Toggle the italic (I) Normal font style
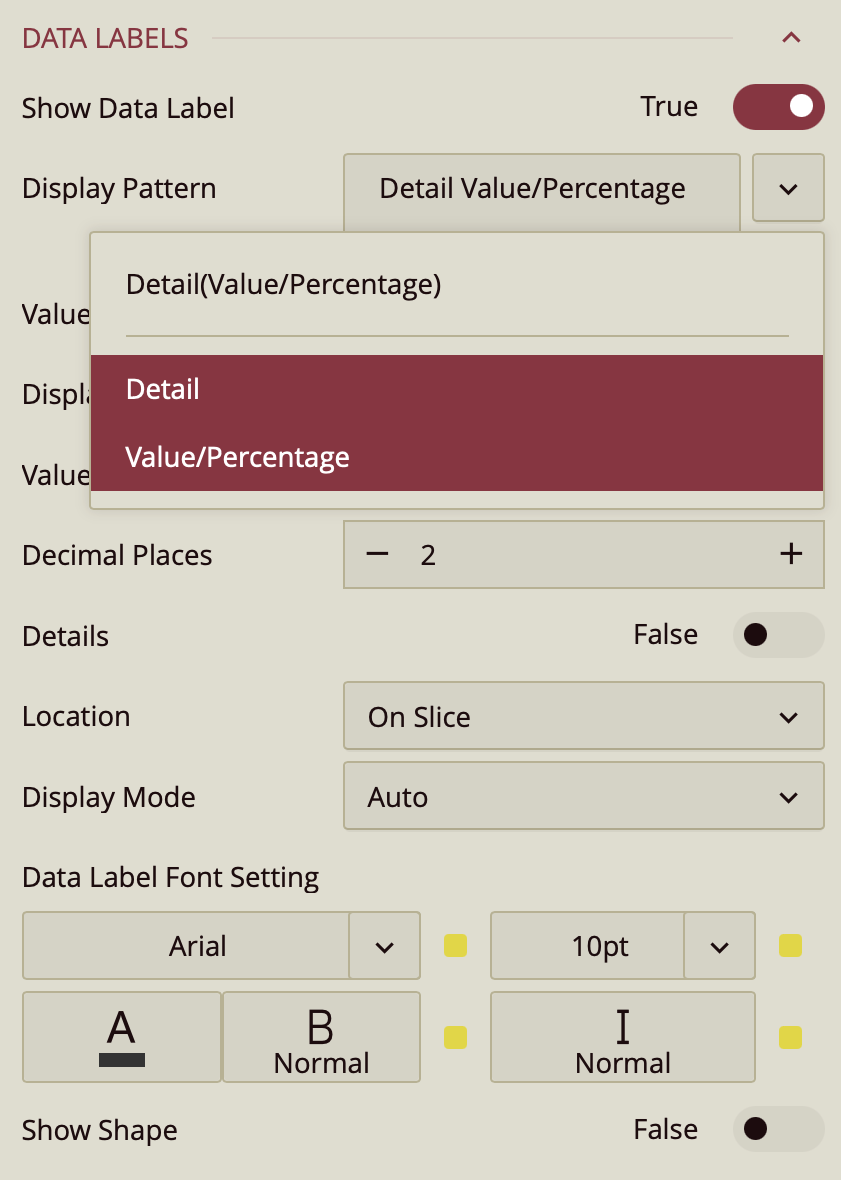The height and width of the screenshot is (1180, 841). pos(622,1037)
